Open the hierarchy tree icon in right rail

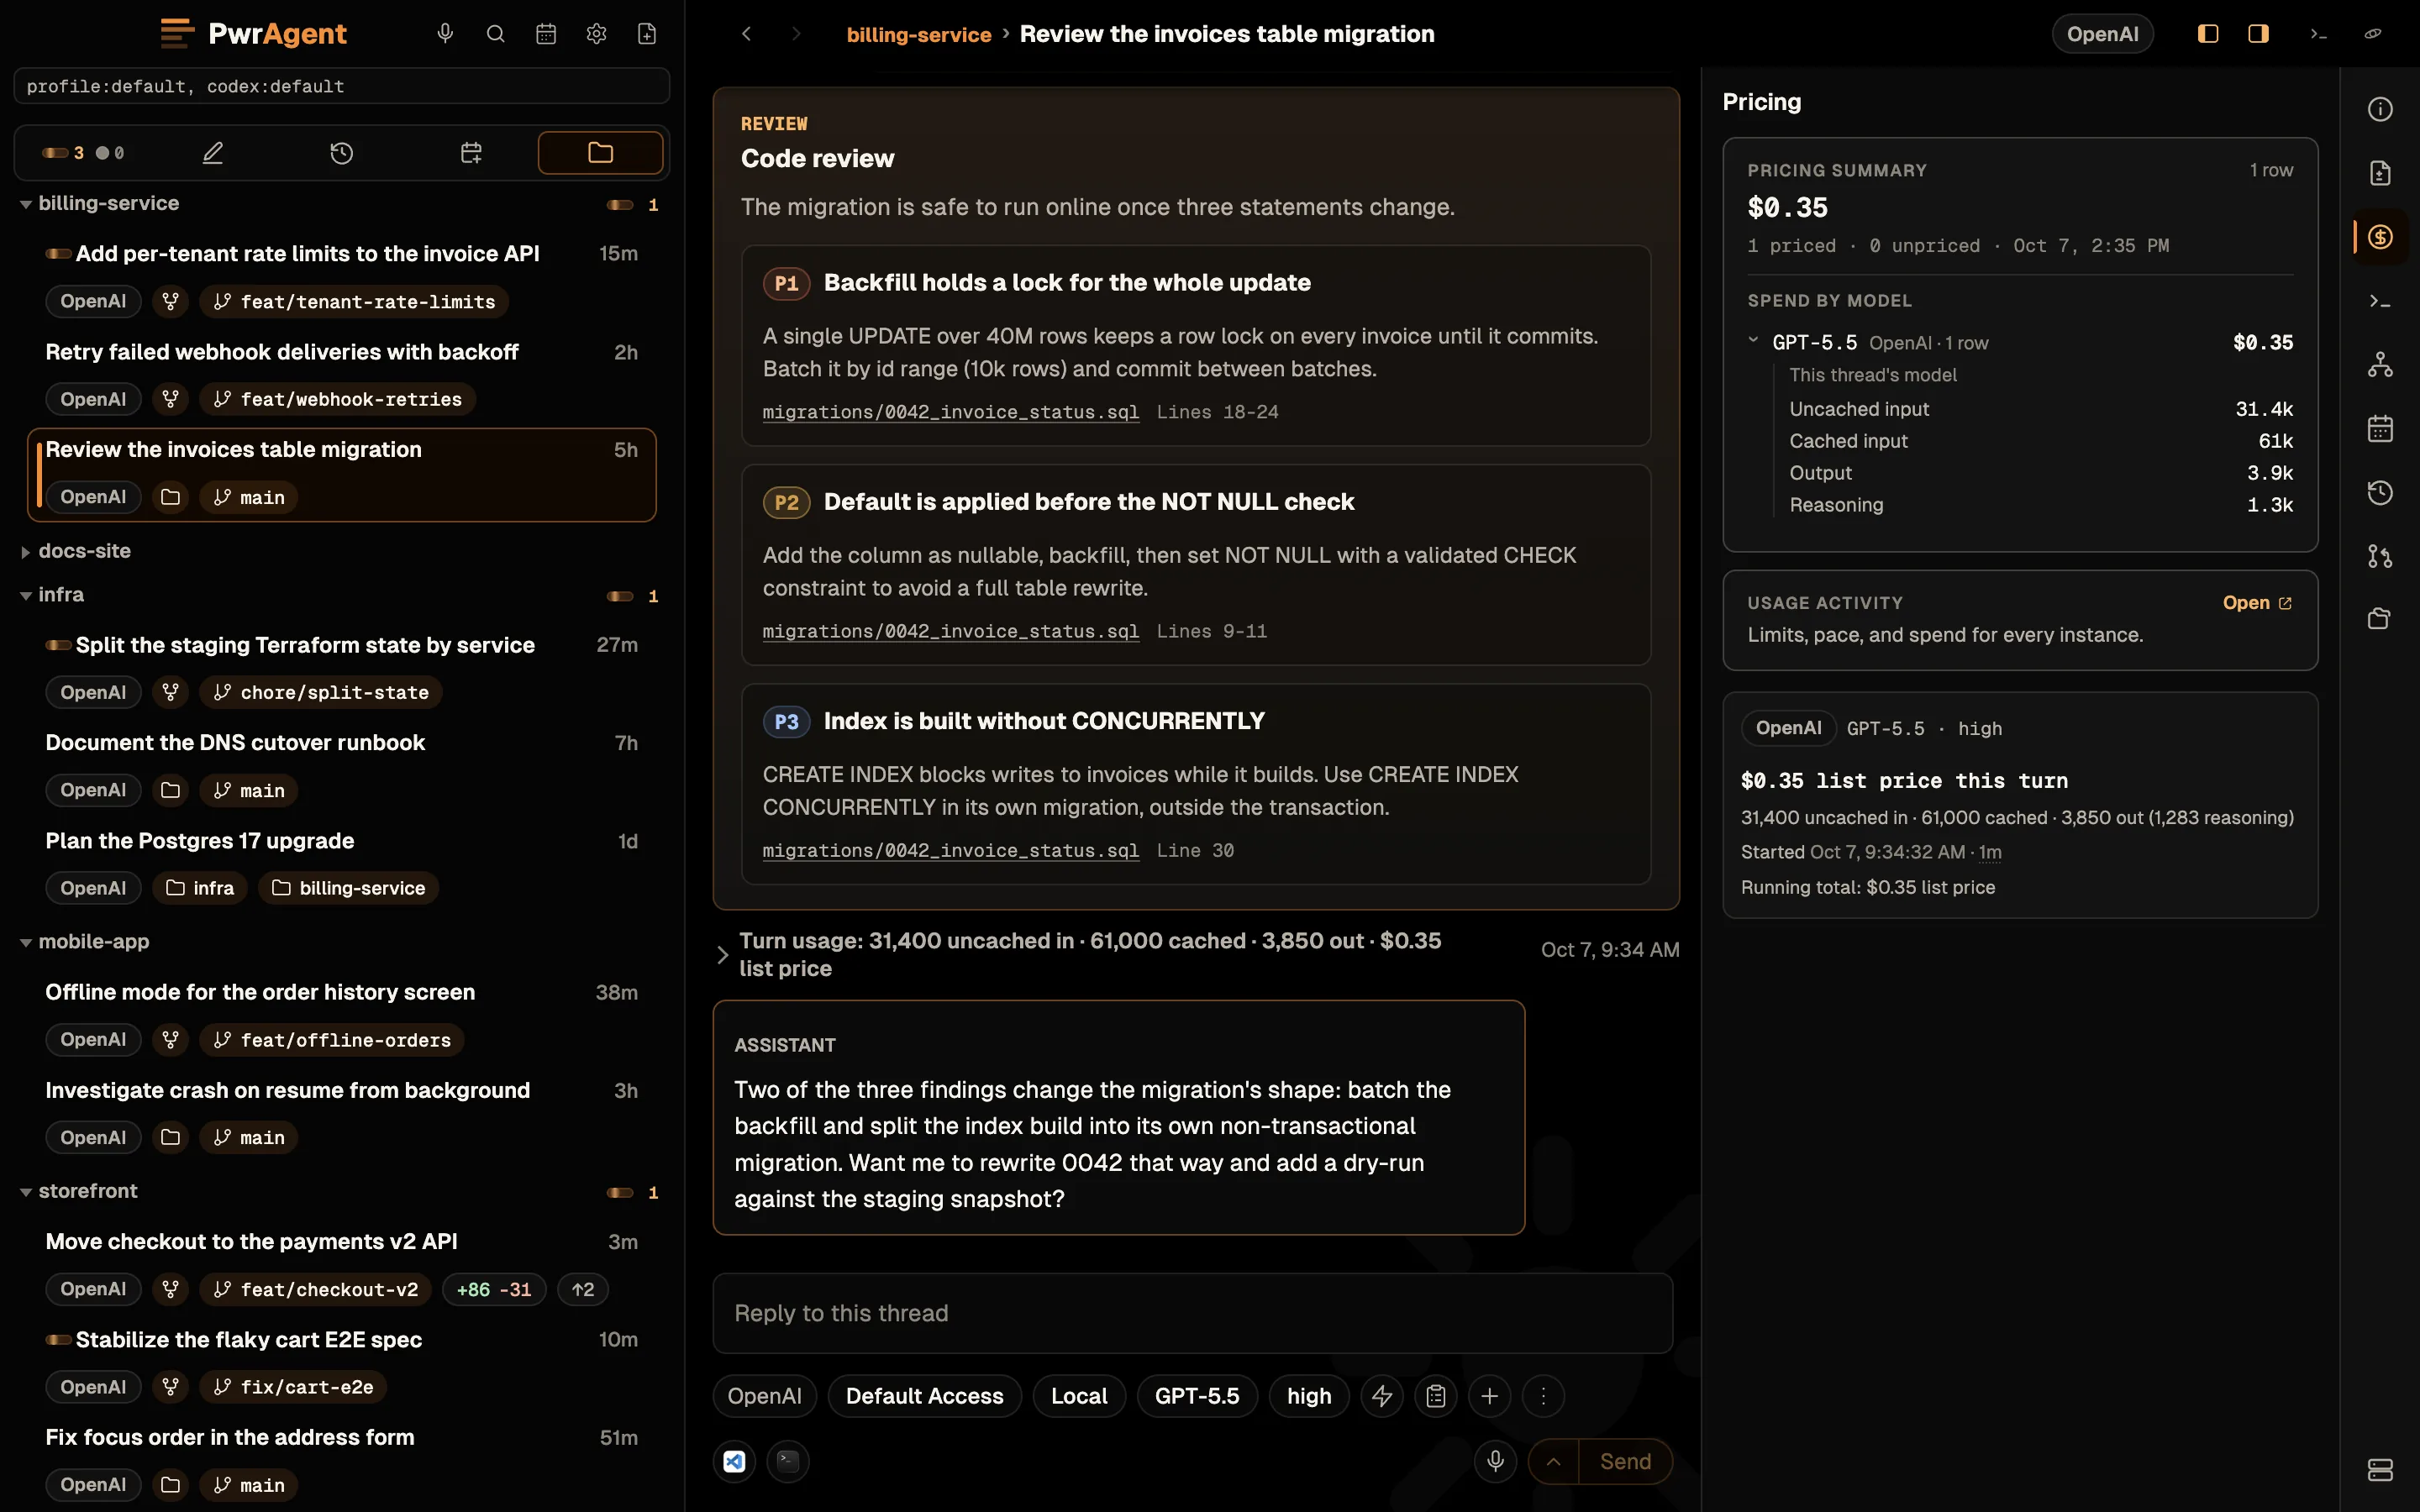pyautogui.click(x=2380, y=365)
